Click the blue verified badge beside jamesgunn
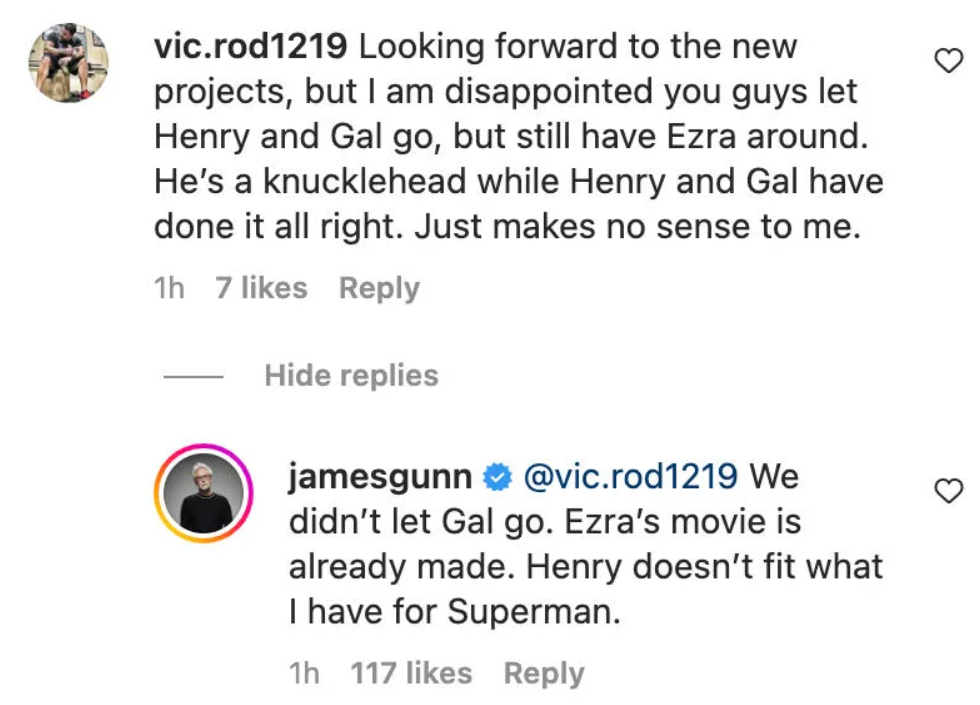This screenshot has height=705, width=980. click(x=496, y=477)
